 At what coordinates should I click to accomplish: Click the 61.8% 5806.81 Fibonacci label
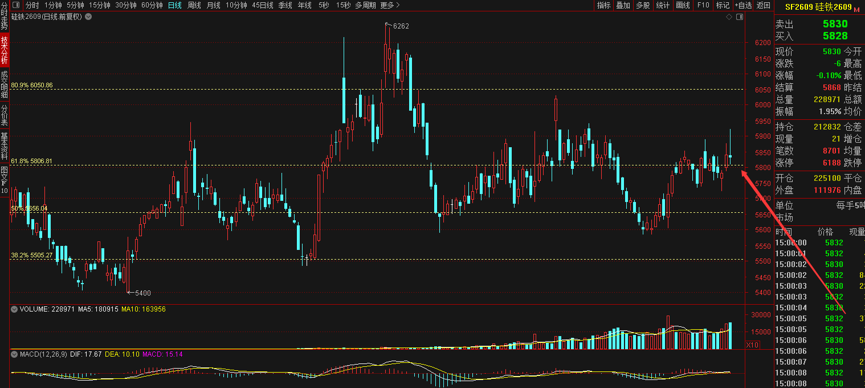click(31, 161)
